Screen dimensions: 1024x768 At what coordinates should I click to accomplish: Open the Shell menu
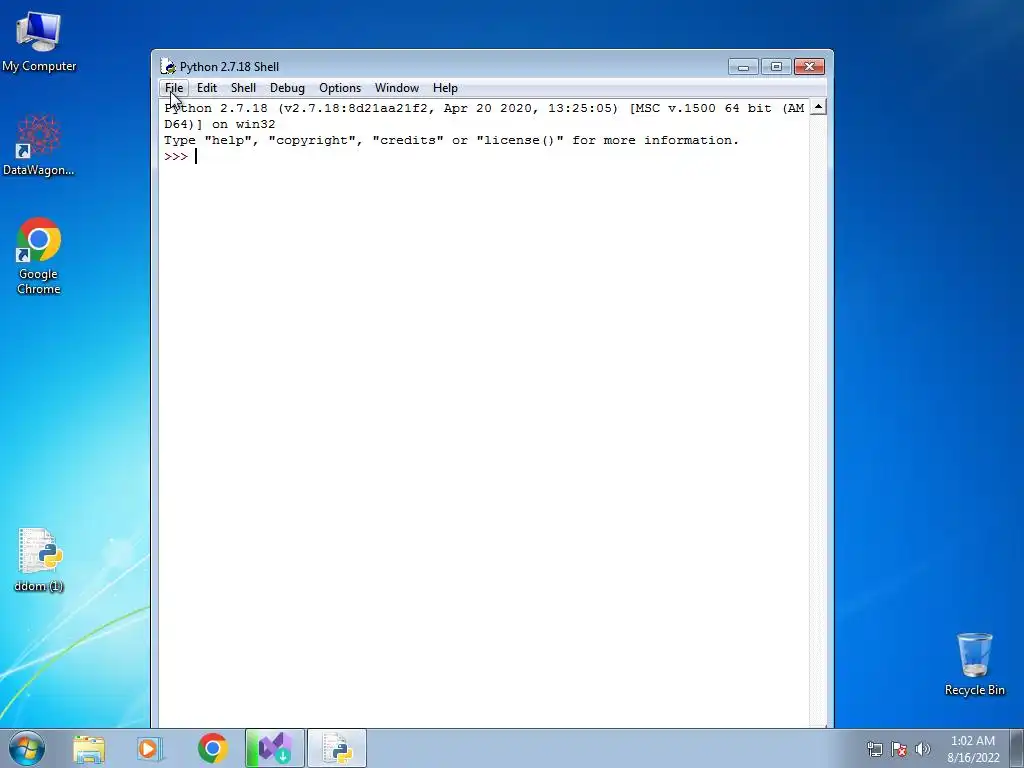pos(243,88)
